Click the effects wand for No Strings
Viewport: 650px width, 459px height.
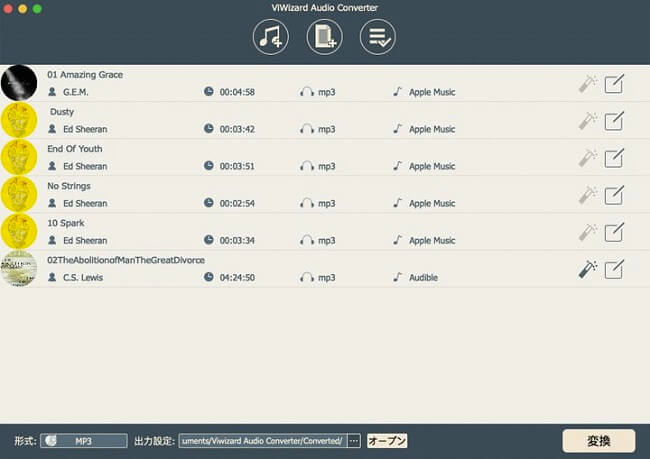[x=588, y=195]
